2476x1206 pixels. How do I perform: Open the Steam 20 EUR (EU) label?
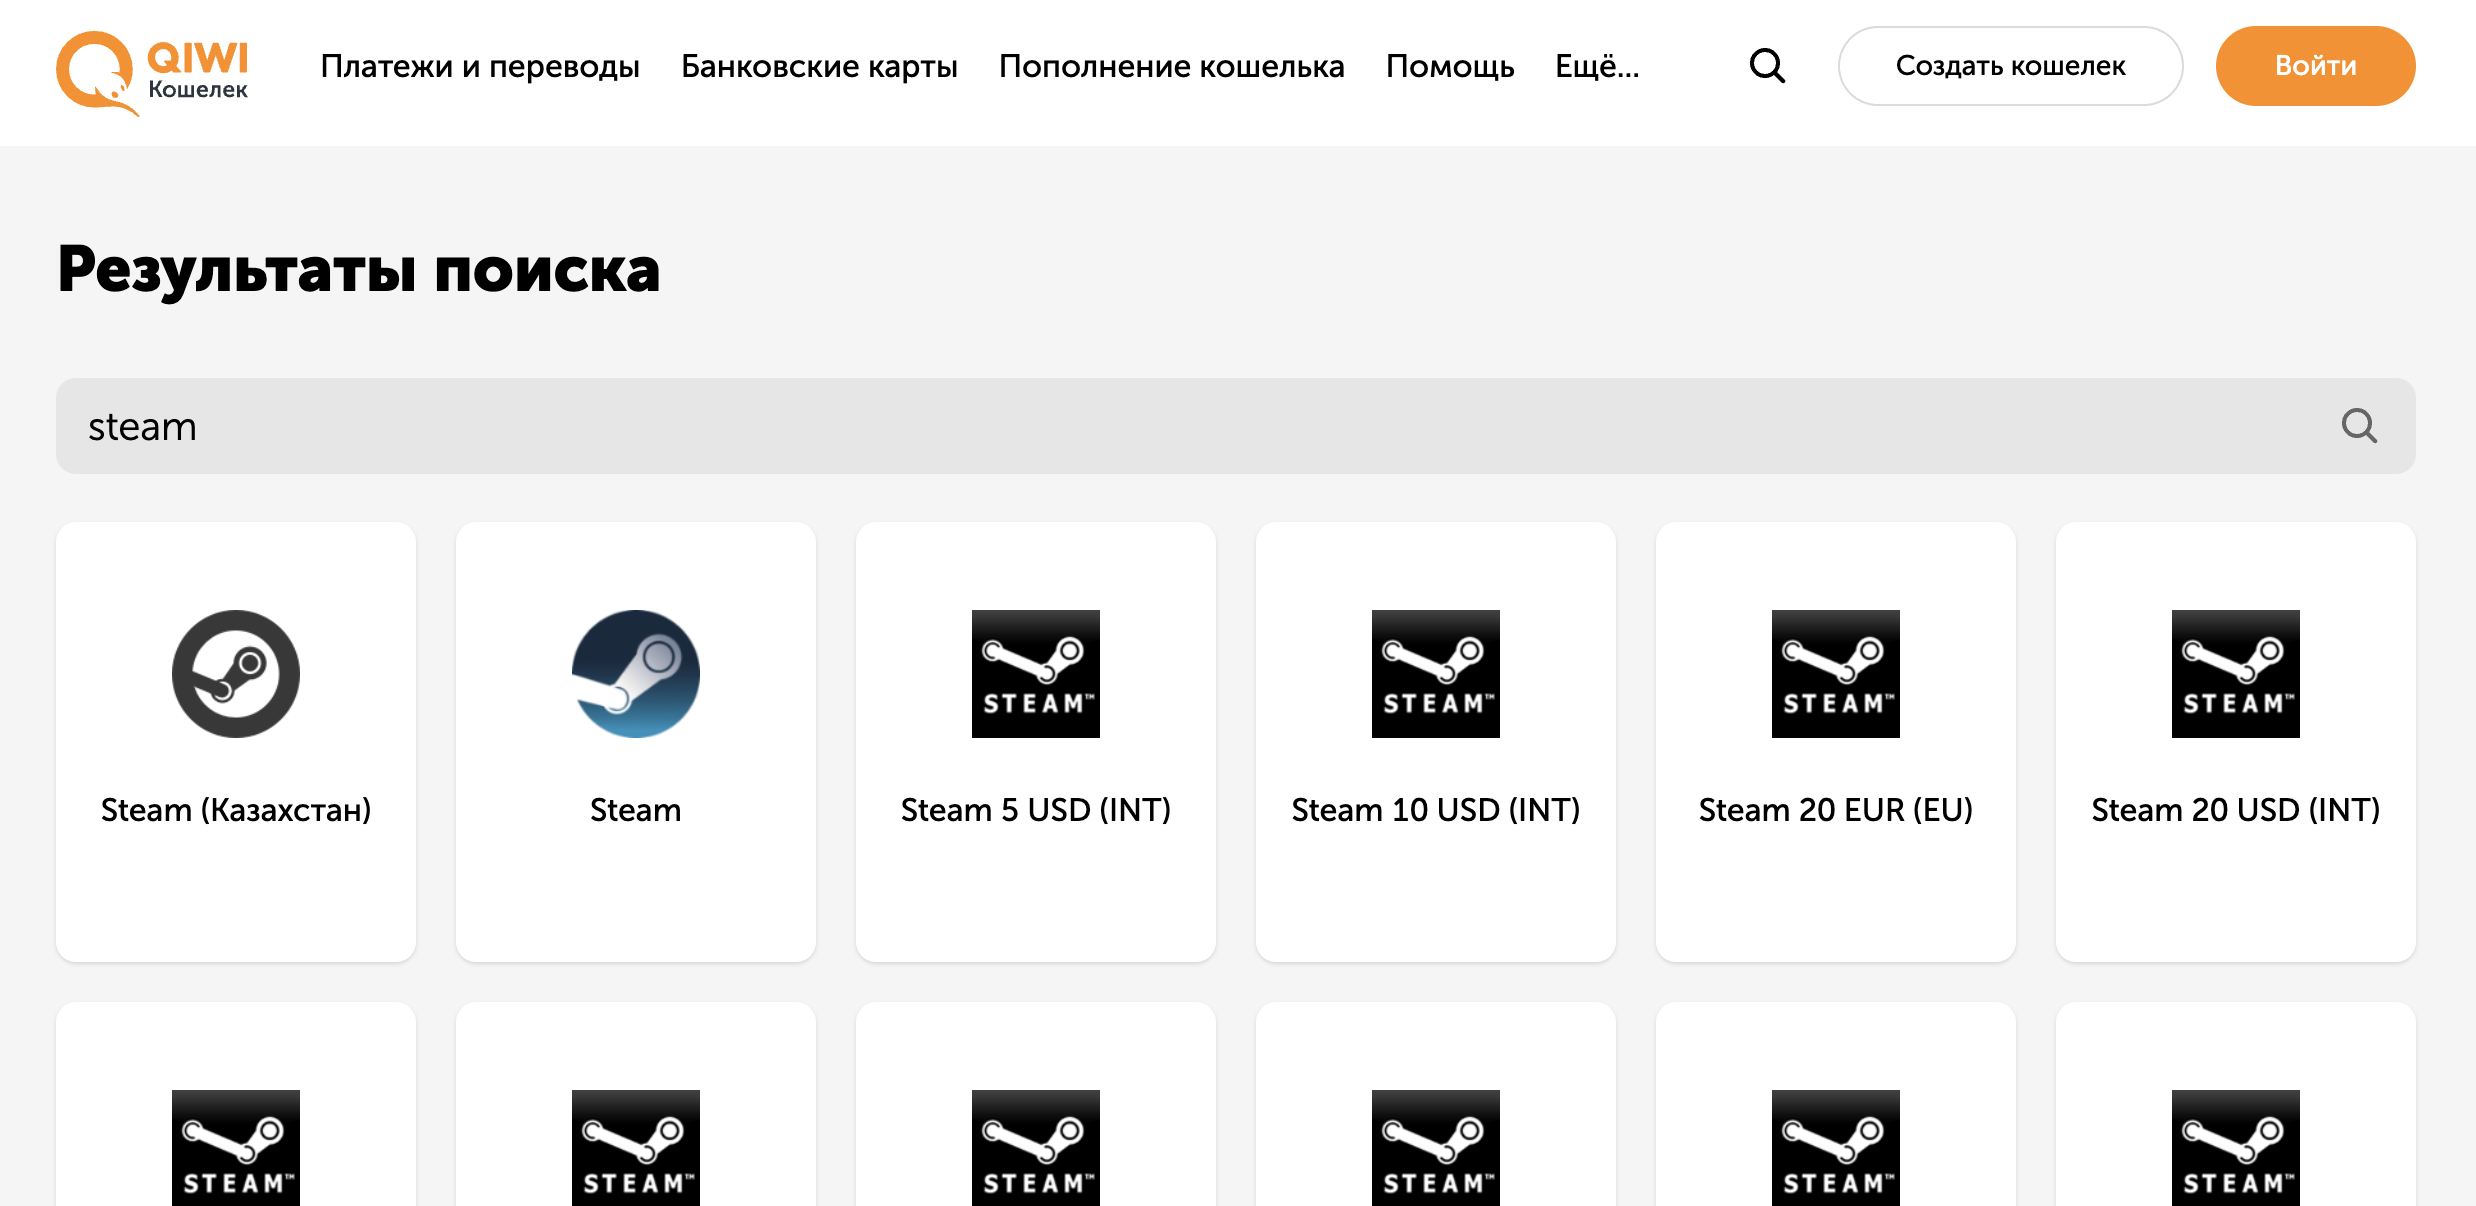[x=1836, y=810]
